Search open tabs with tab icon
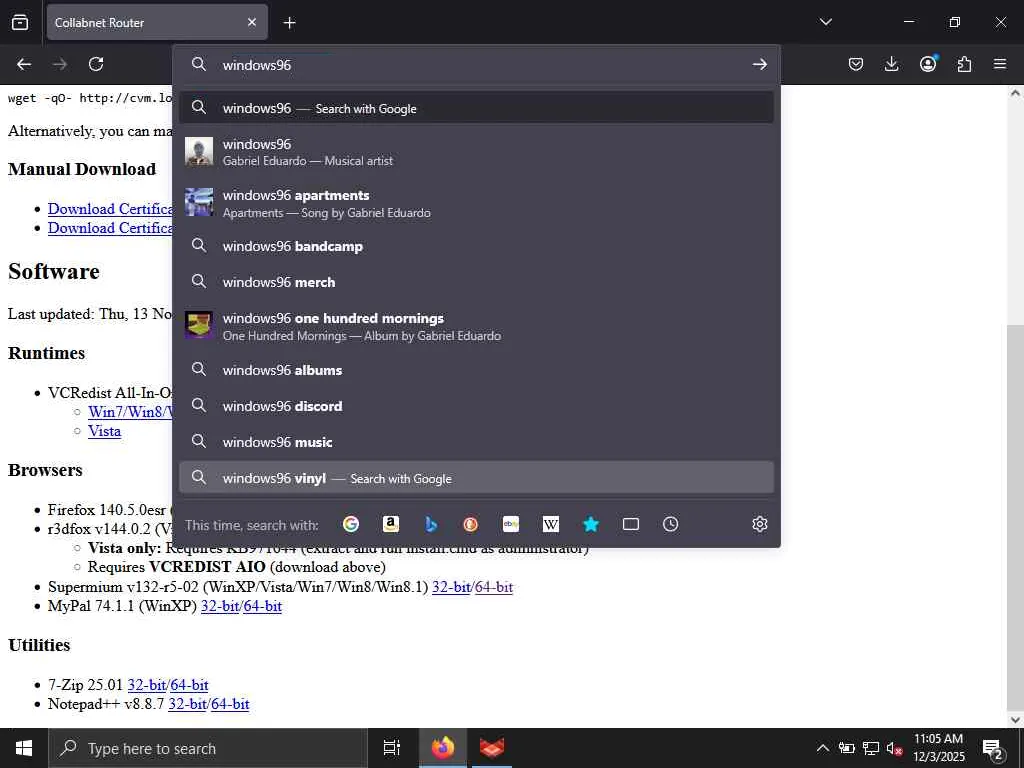The height and width of the screenshot is (768, 1024). [630, 524]
